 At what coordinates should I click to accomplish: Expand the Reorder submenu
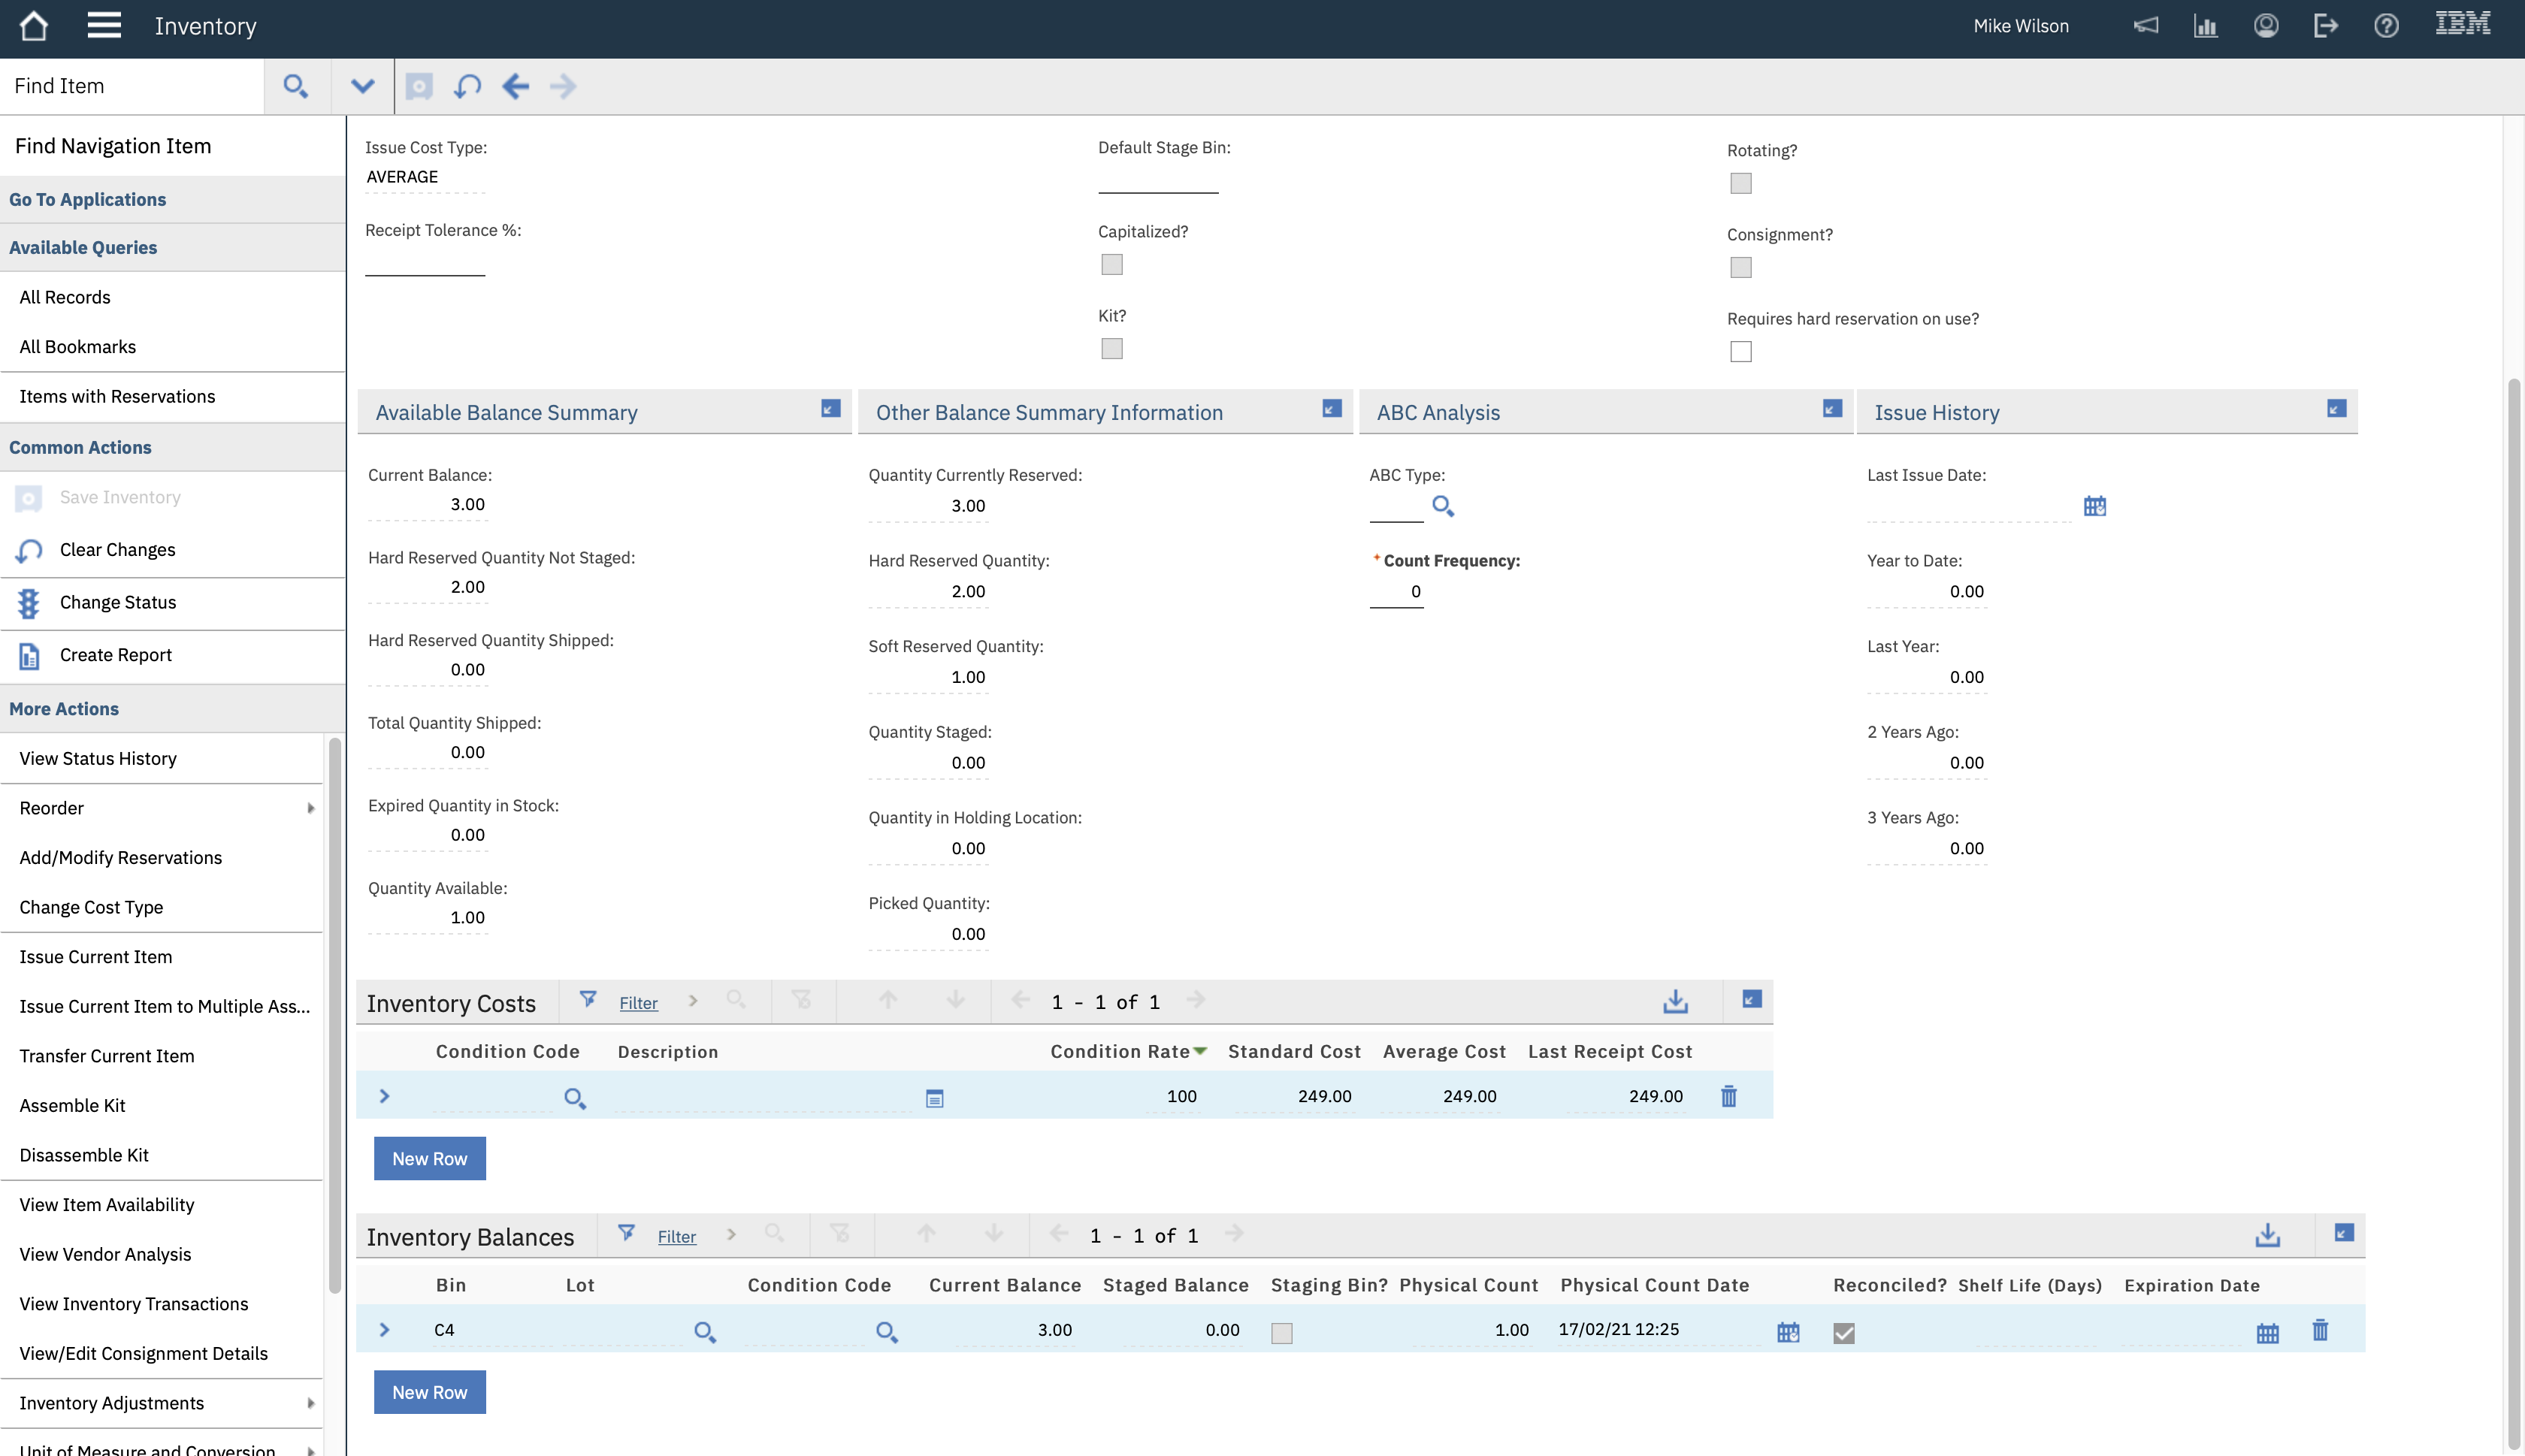coord(310,808)
